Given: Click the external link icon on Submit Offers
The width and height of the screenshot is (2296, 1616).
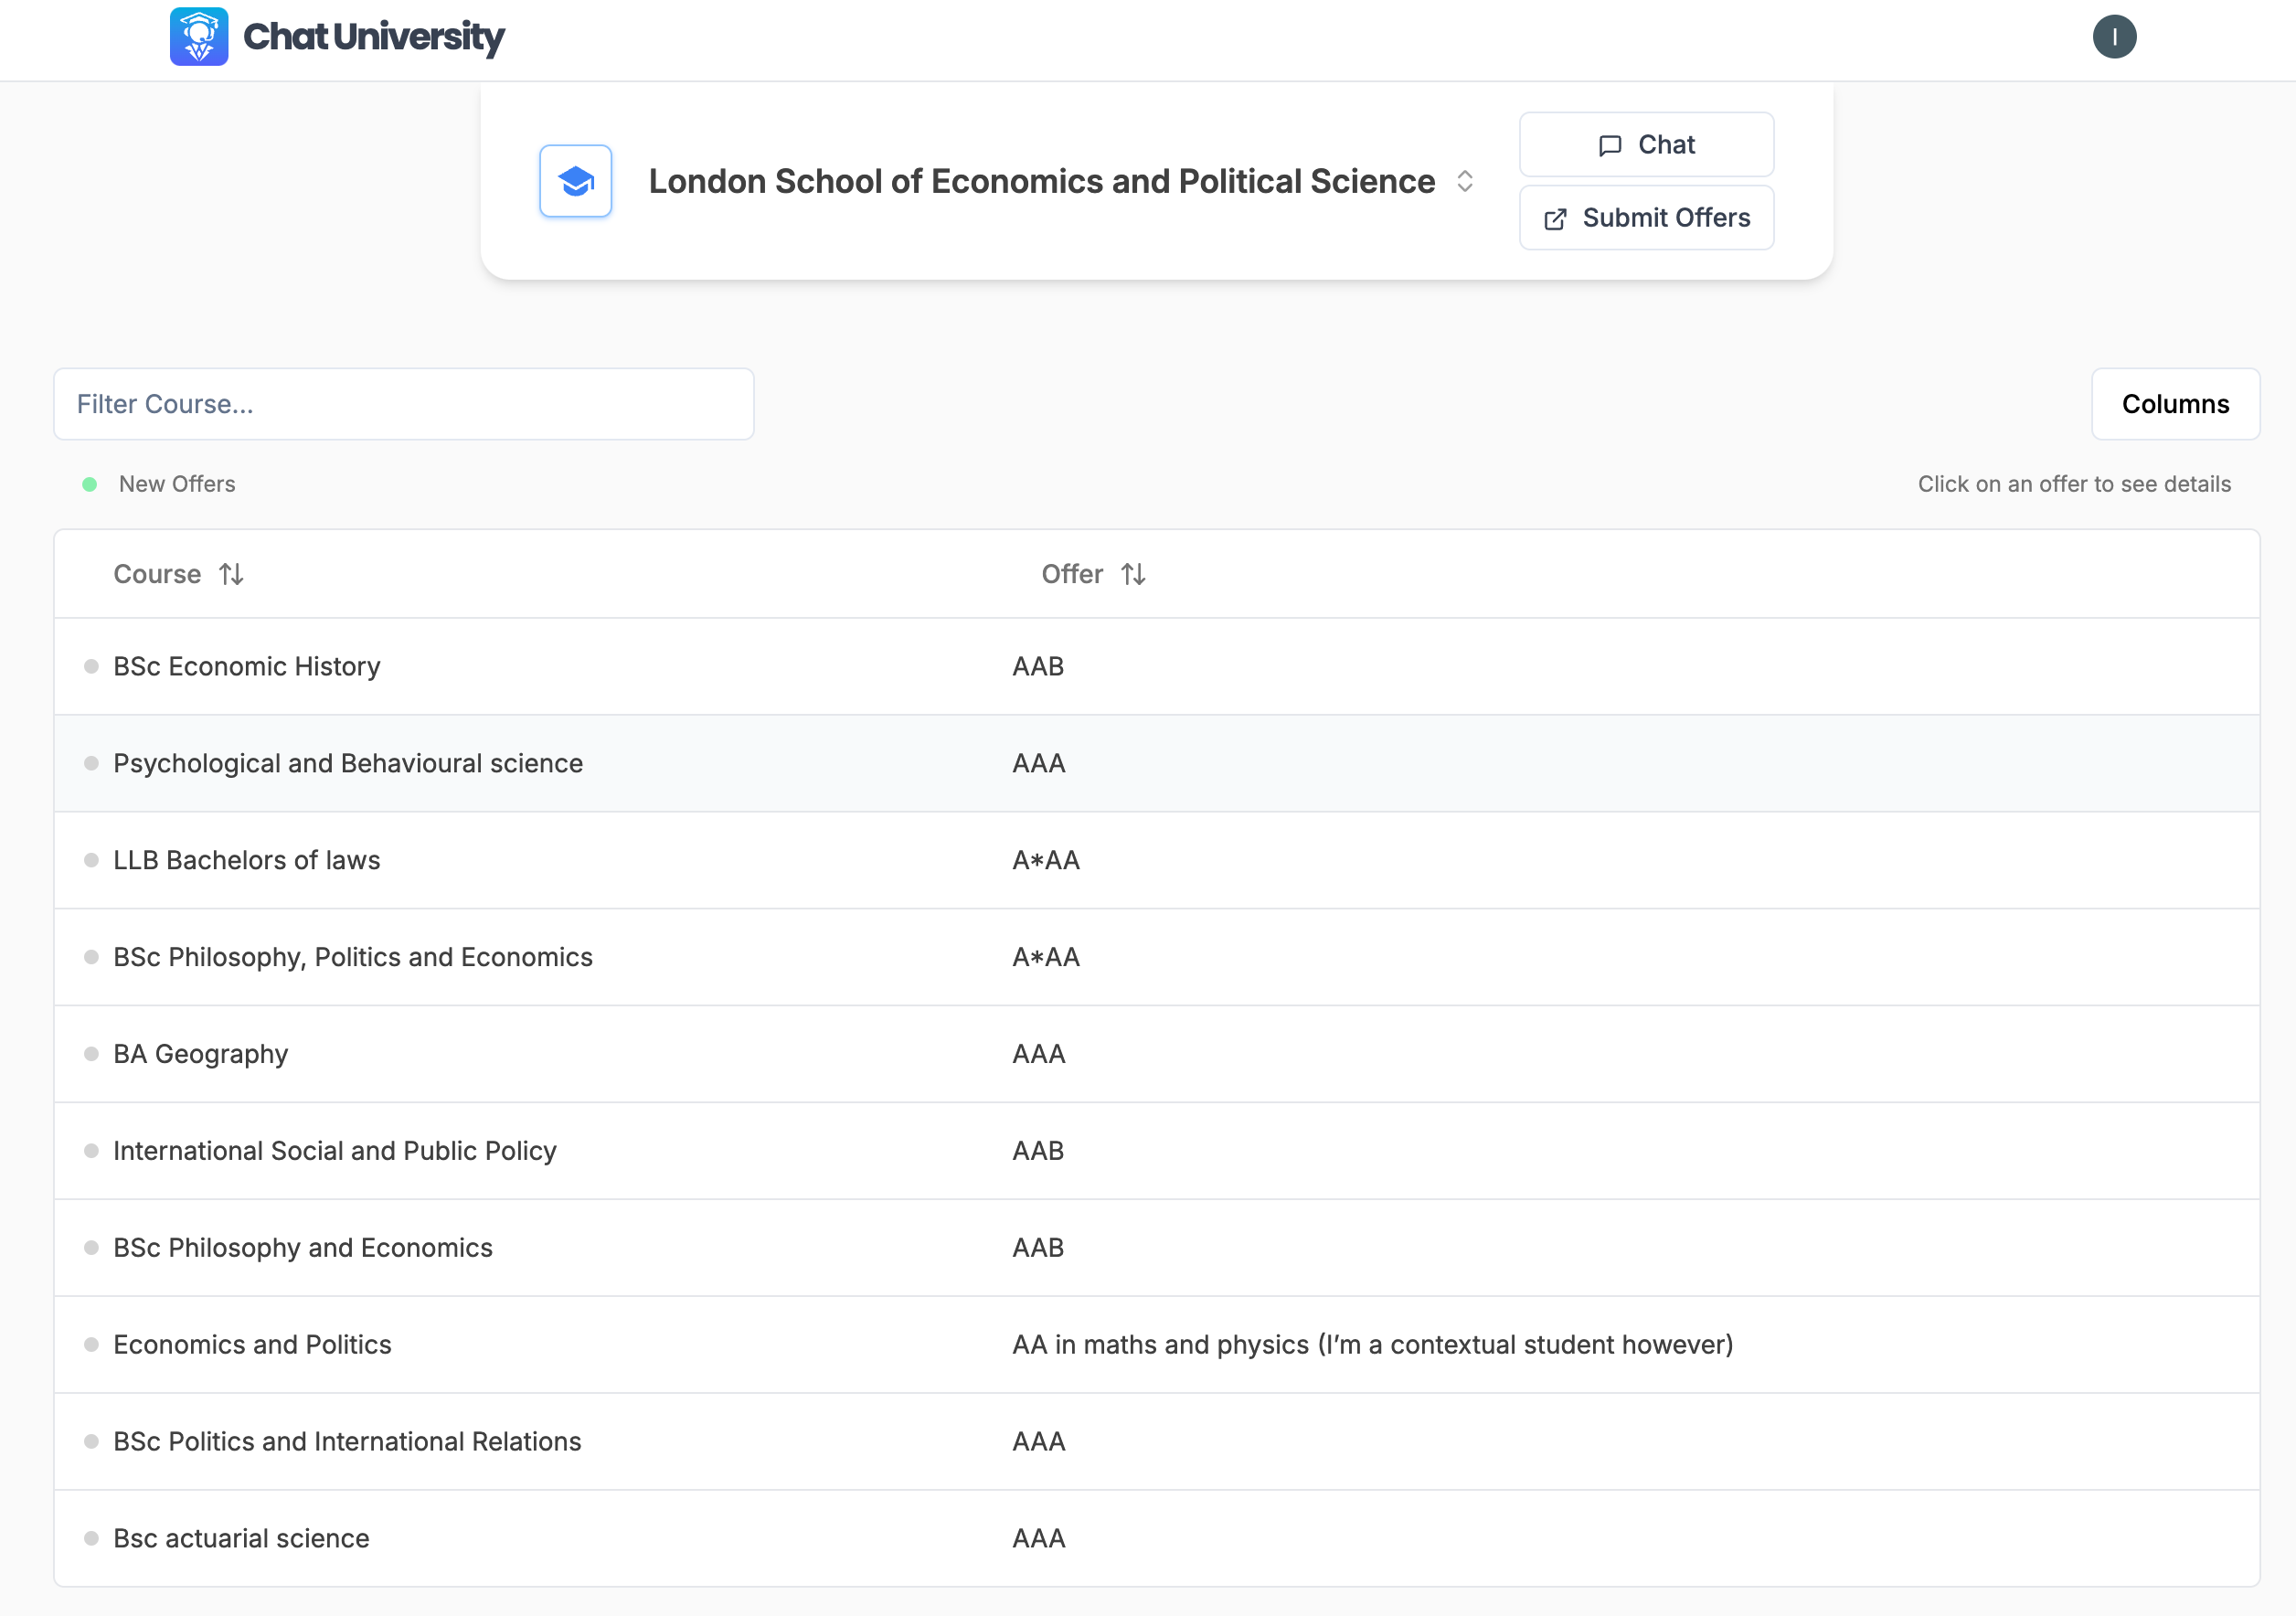Looking at the screenshot, I should click(1555, 218).
